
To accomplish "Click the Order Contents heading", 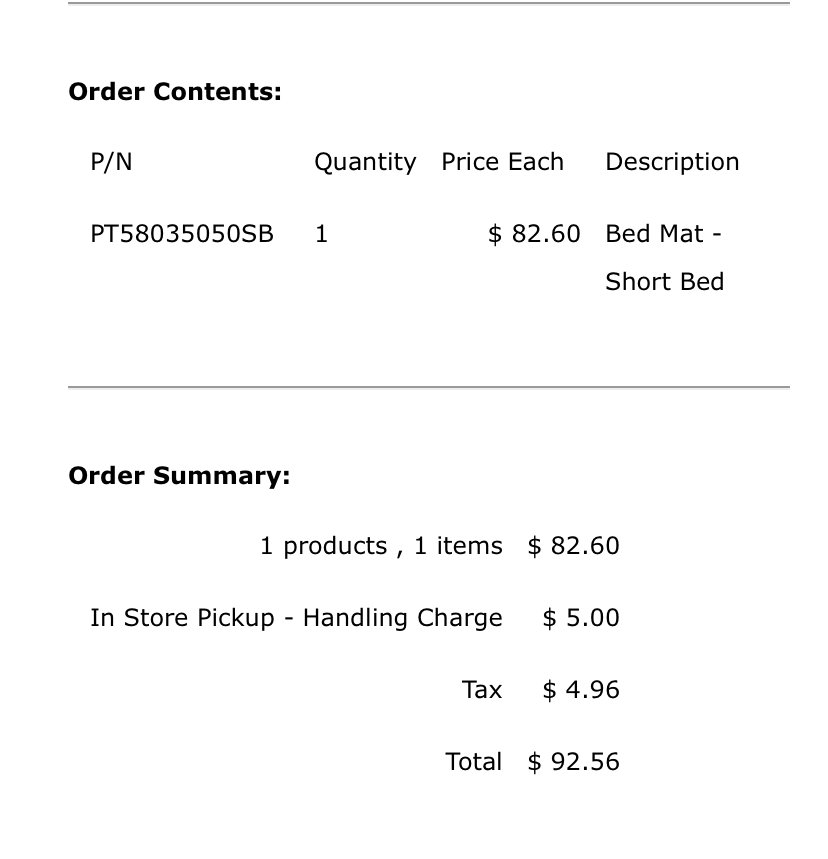I will point(175,91).
